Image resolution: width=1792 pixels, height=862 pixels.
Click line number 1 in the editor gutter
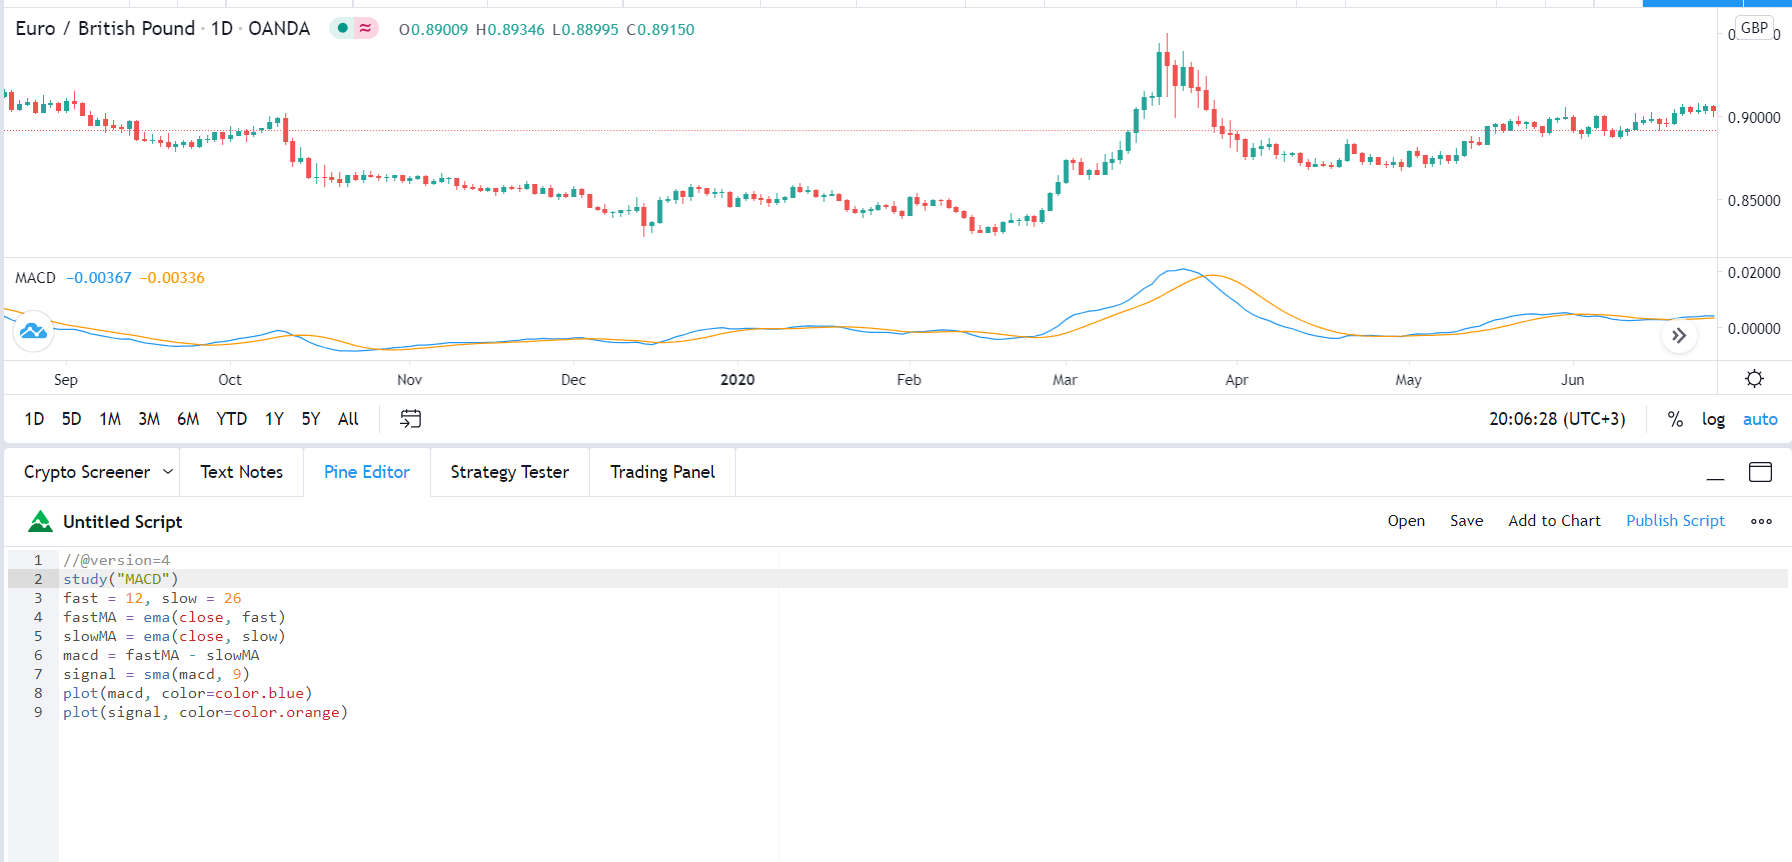tap(38, 560)
